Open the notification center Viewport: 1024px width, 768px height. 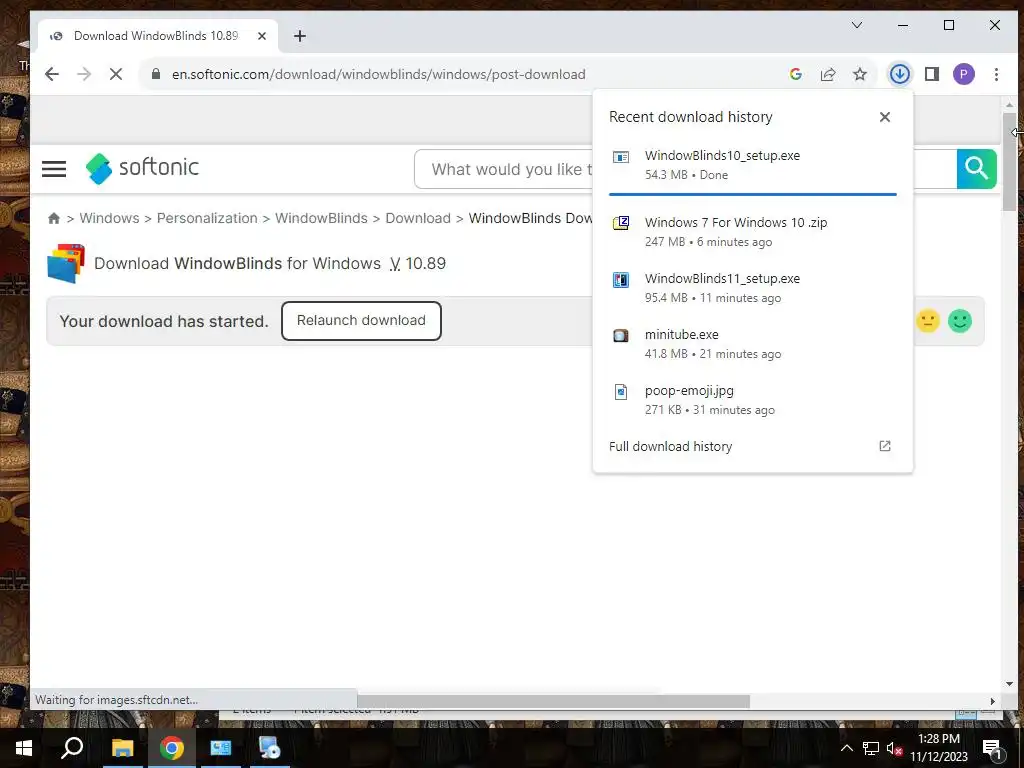point(992,748)
